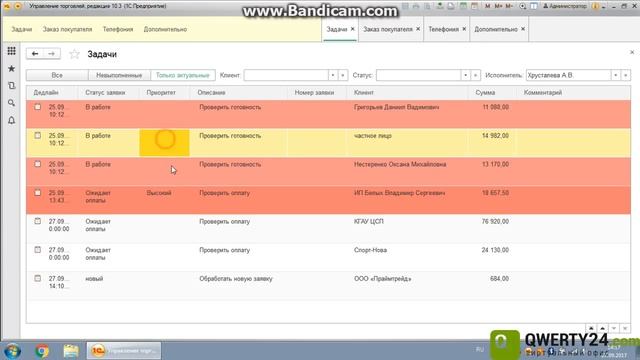Click the Search magnifier in left sidebar
The height and width of the screenshot is (360, 640).
(x=11, y=103)
